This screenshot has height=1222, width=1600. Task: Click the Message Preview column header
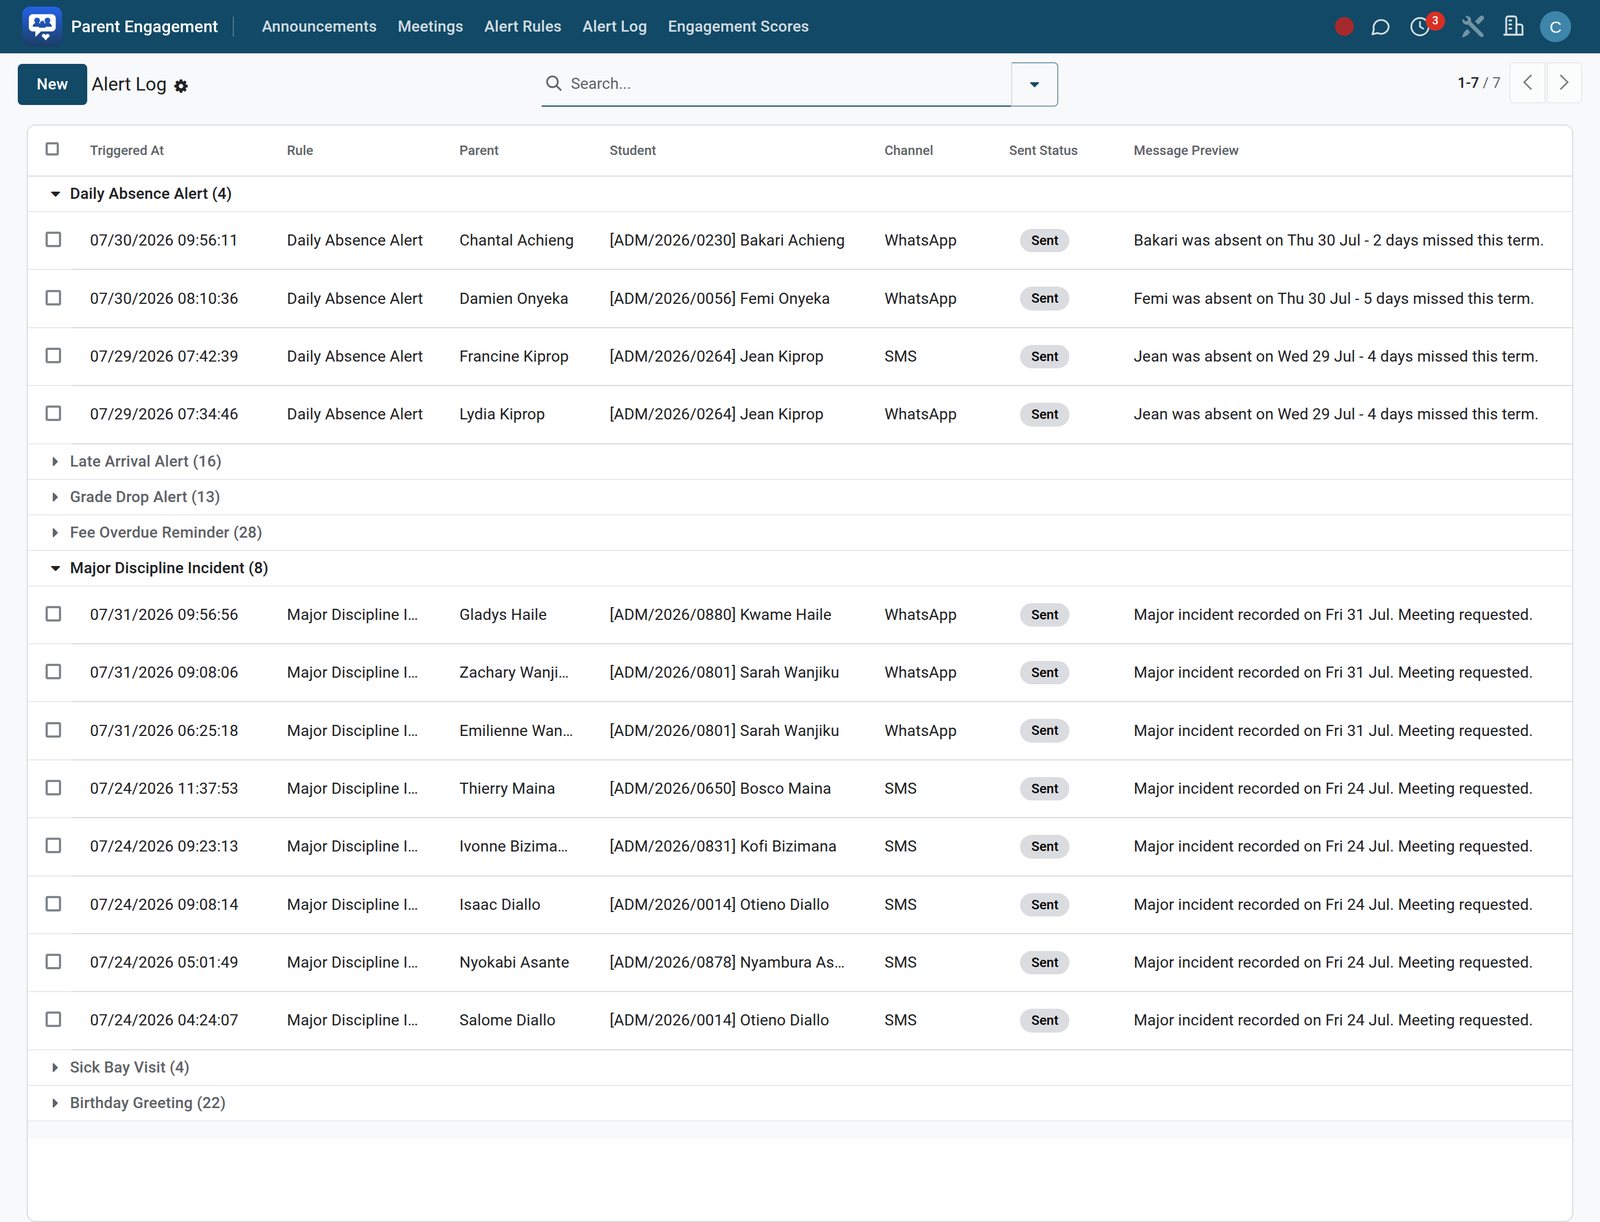point(1186,151)
